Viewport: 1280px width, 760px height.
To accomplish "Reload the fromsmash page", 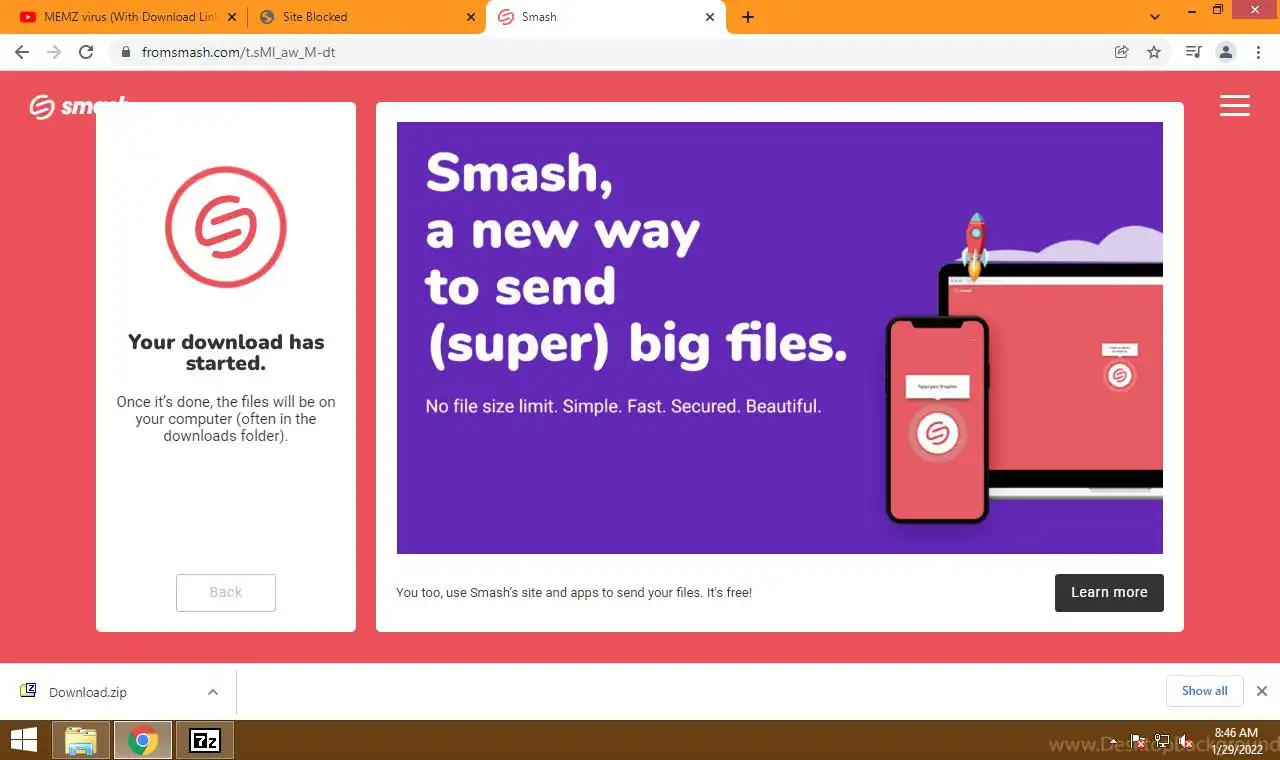I will [86, 52].
